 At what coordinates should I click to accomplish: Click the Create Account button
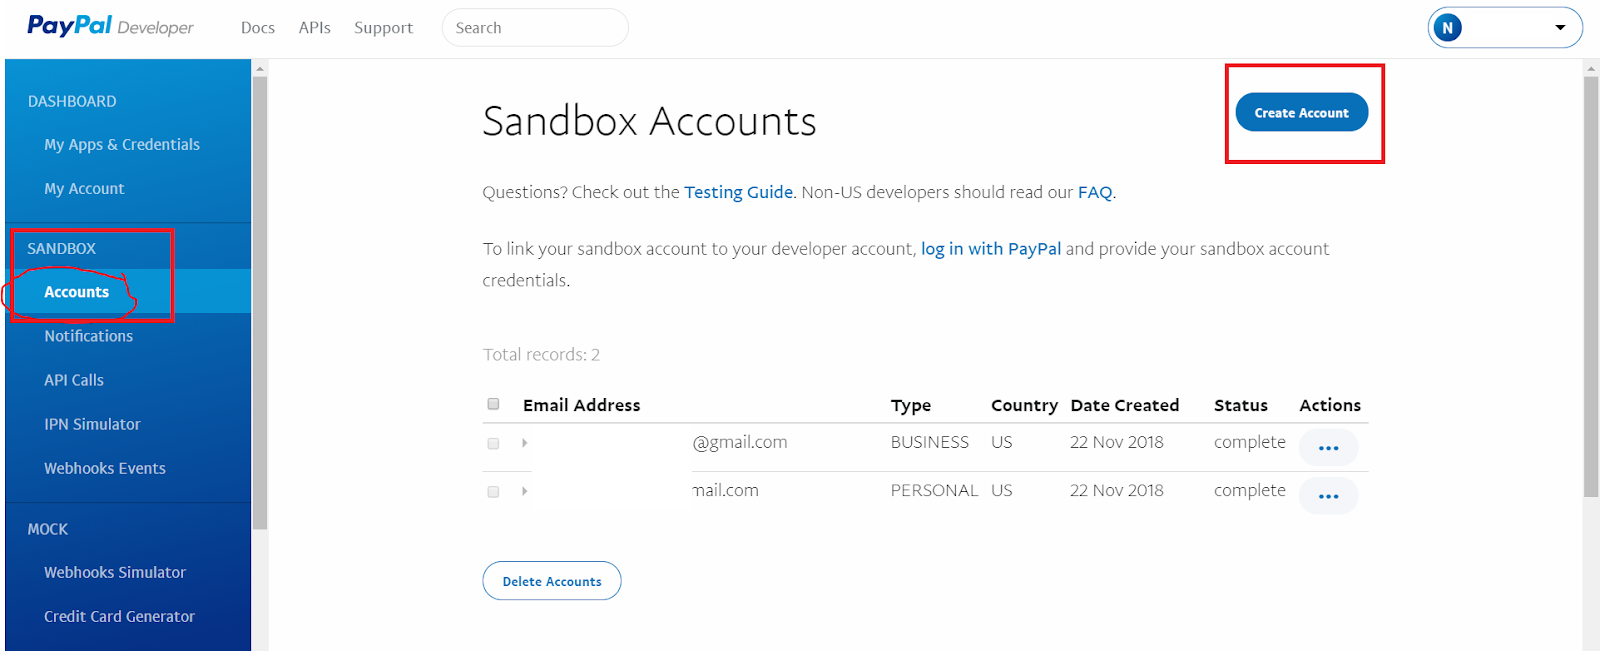pyautogui.click(x=1302, y=113)
